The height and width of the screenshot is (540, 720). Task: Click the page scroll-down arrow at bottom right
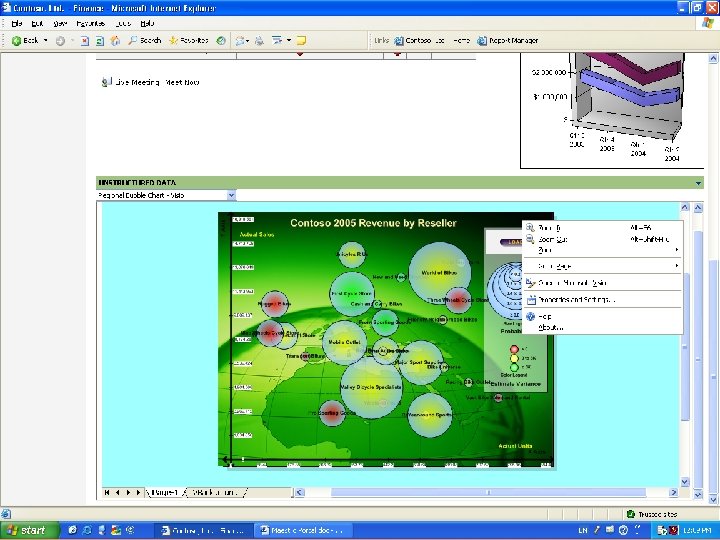(713, 500)
